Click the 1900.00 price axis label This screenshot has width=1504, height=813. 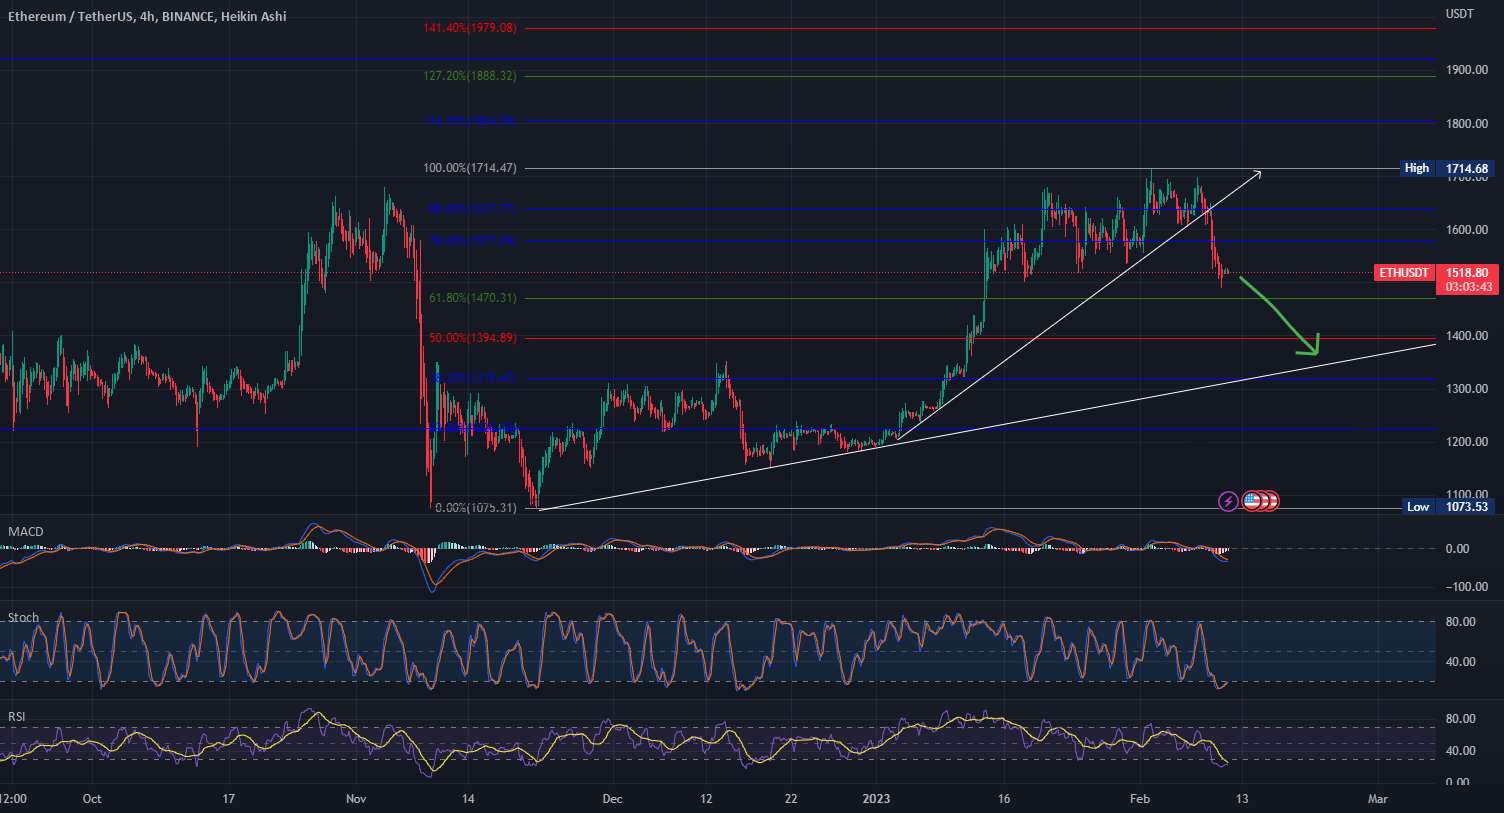click(1466, 70)
